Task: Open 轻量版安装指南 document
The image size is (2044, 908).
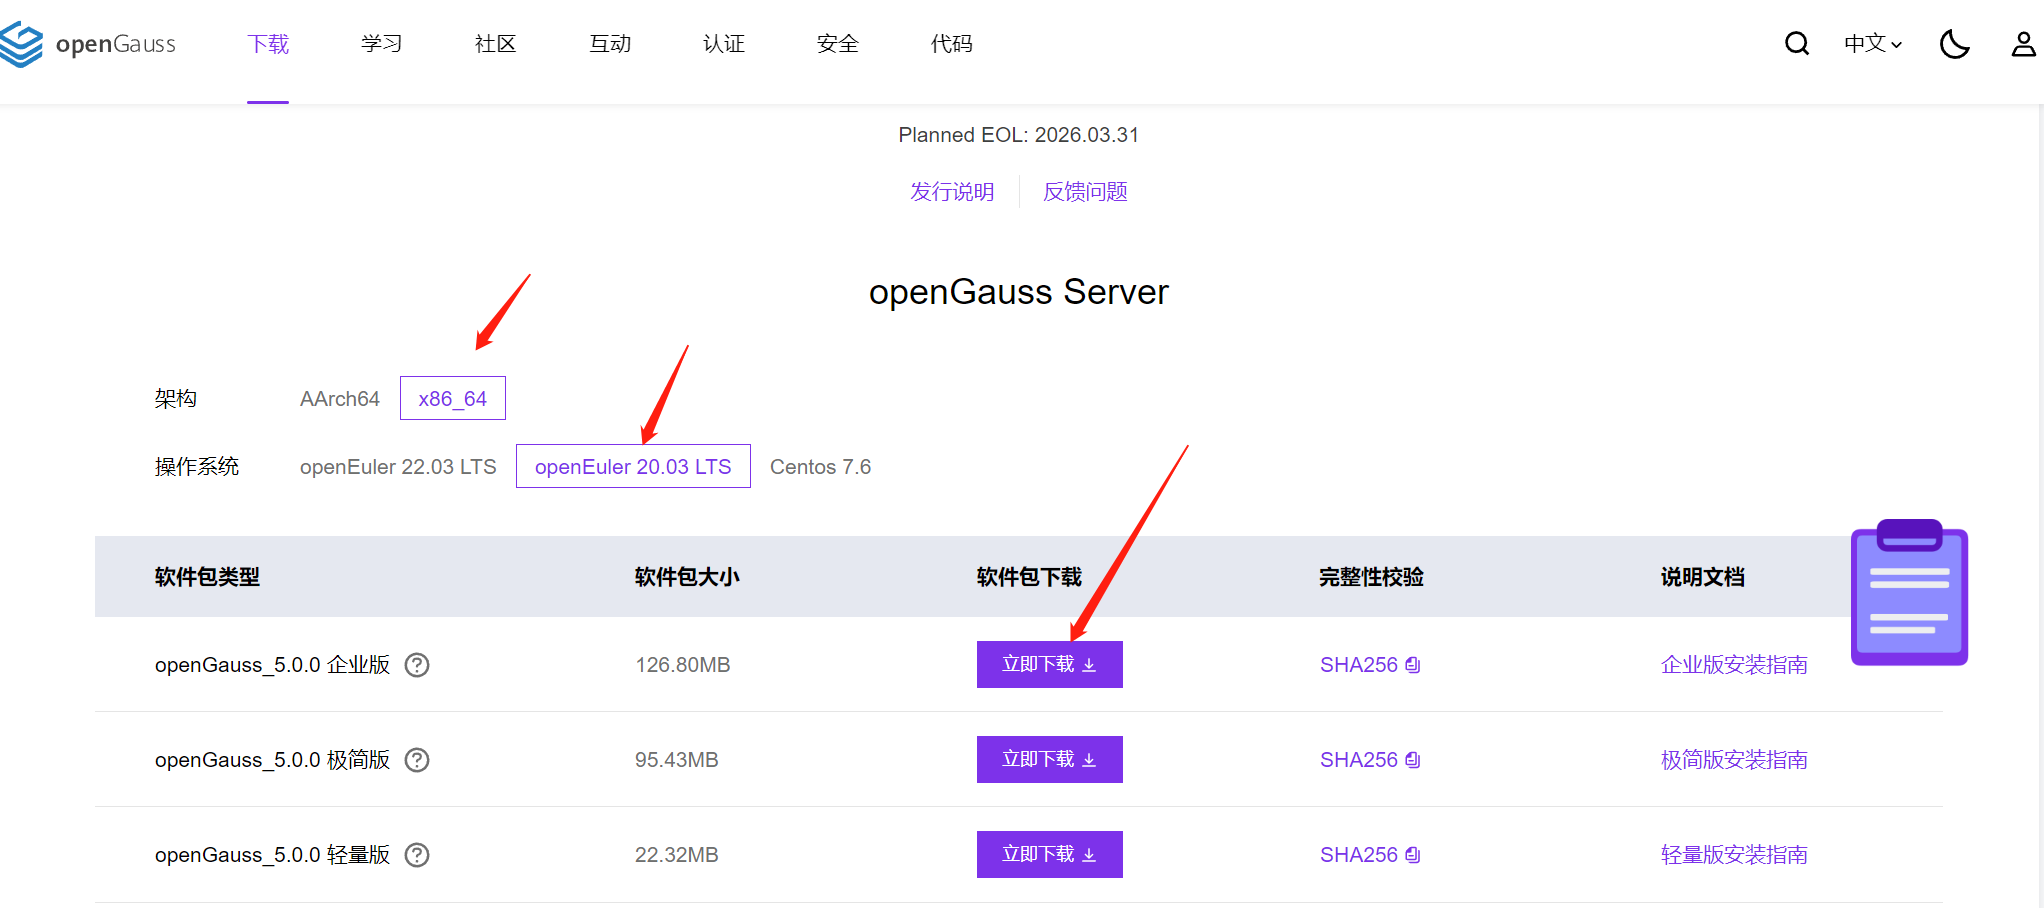Action: click(1734, 855)
